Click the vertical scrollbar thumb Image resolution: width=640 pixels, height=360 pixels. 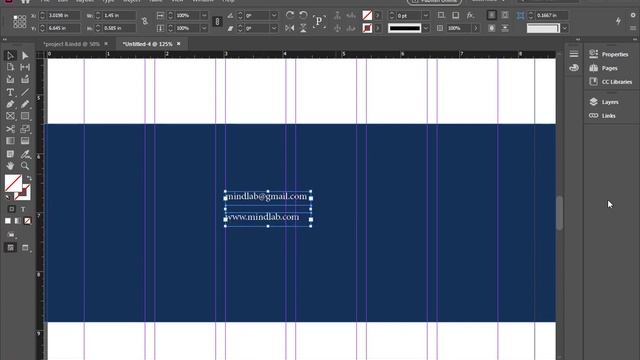[x=559, y=213]
